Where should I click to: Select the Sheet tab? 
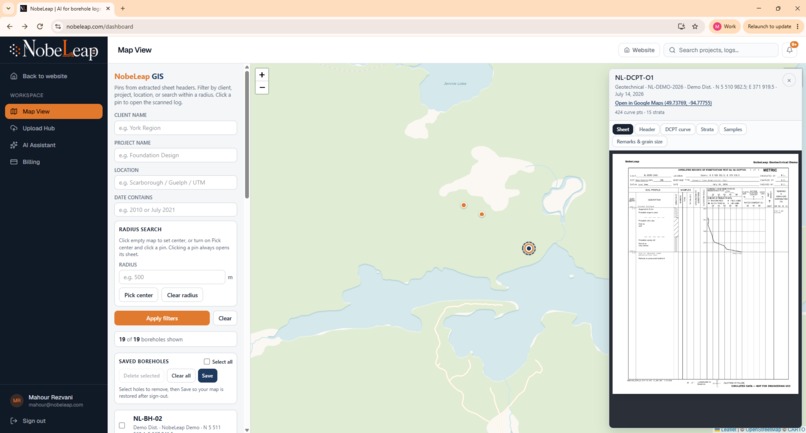tap(622, 130)
